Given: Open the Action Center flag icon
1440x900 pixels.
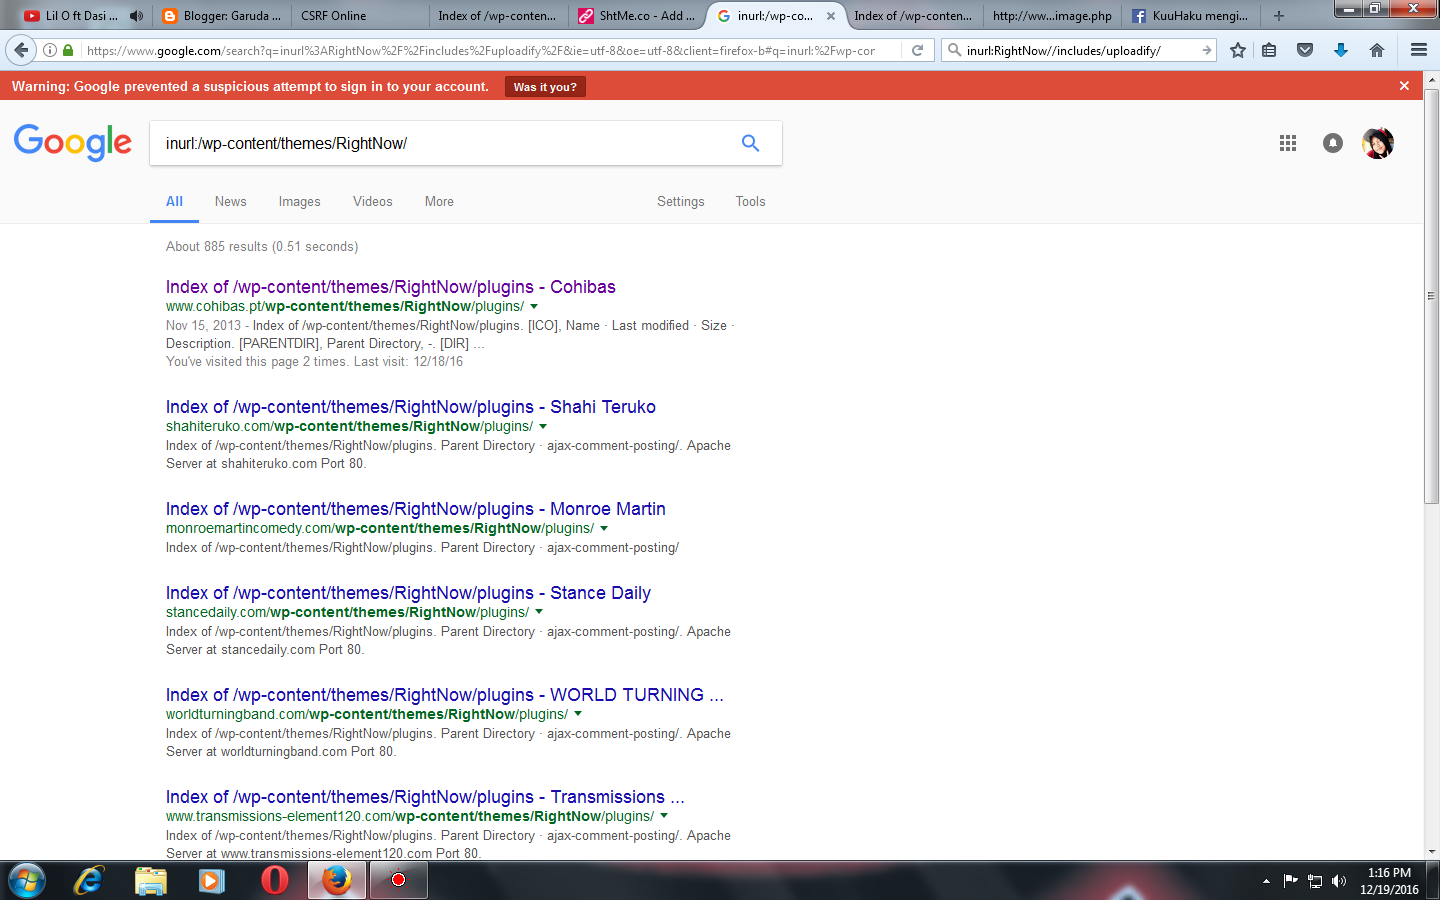Looking at the screenshot, I should [x=1290, y=881].
